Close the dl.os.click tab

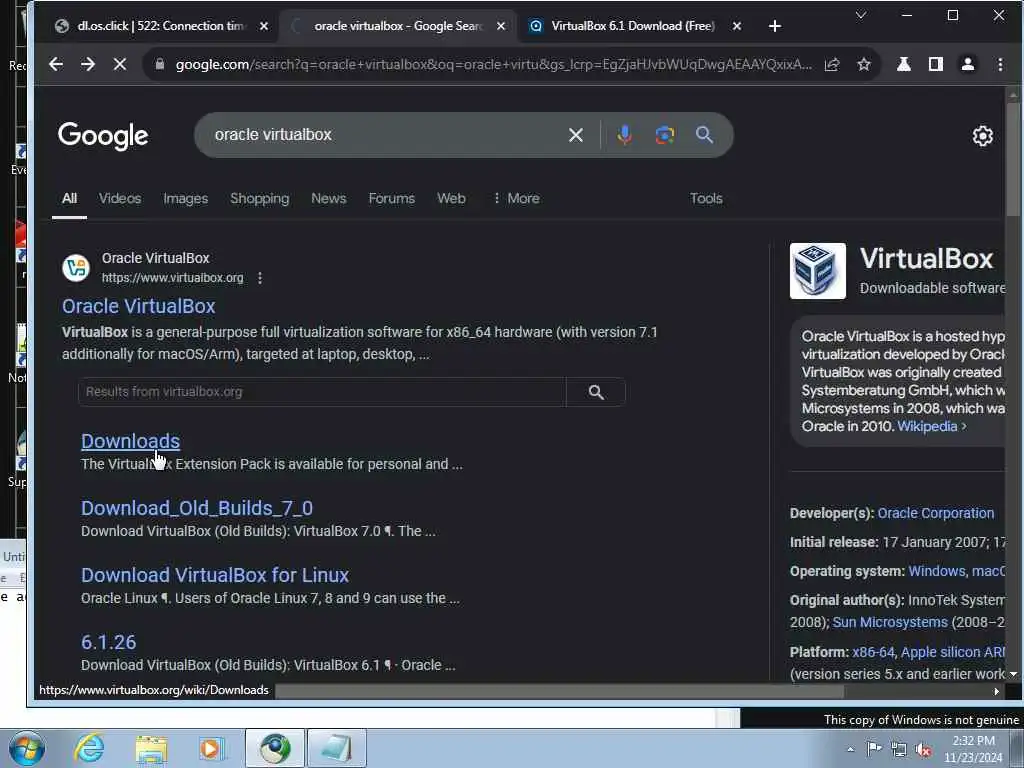(x=264, y=26)
